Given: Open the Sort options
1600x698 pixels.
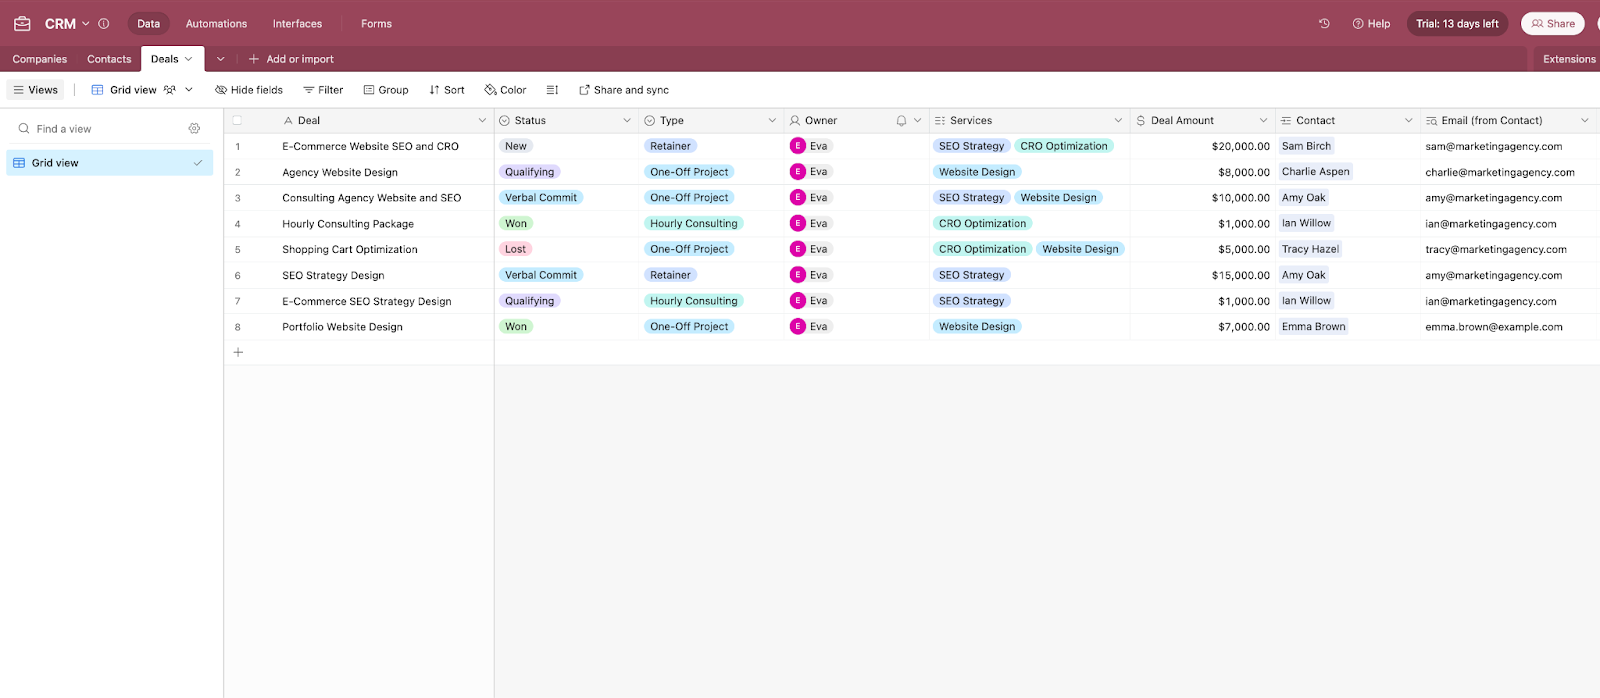Looking at the screenshot, I should pos(447,90).
